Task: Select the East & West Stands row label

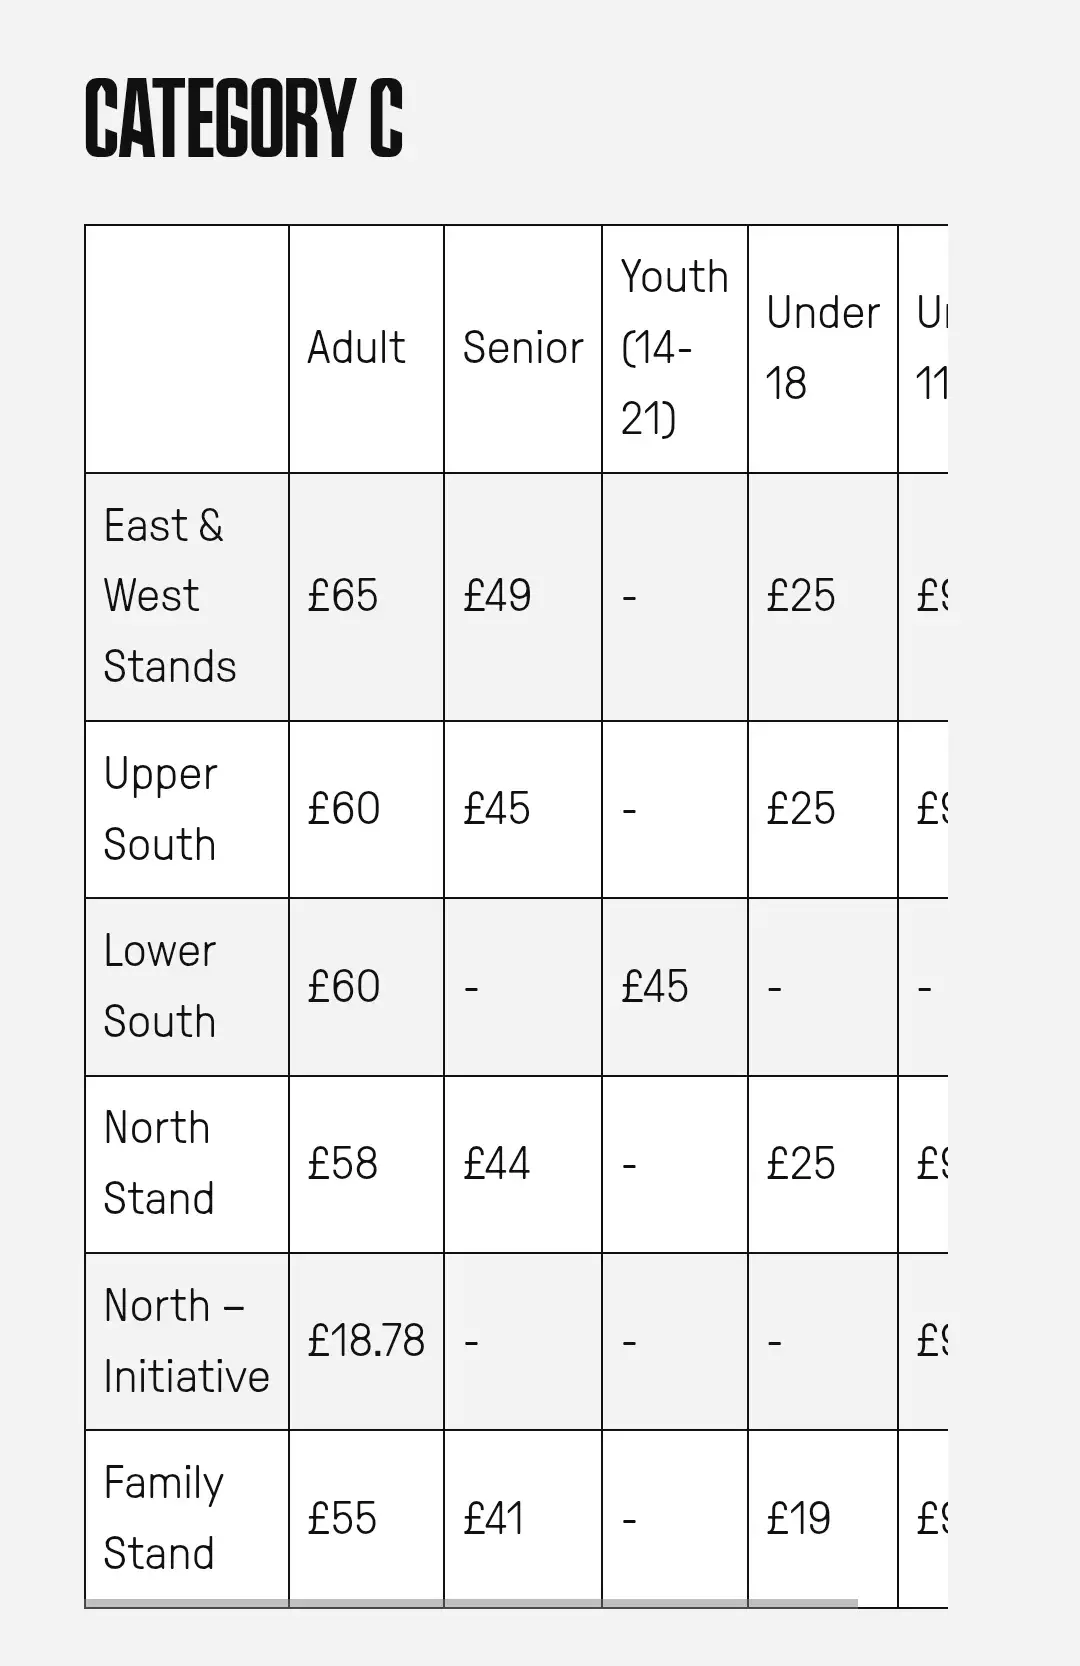Action: 170,596
